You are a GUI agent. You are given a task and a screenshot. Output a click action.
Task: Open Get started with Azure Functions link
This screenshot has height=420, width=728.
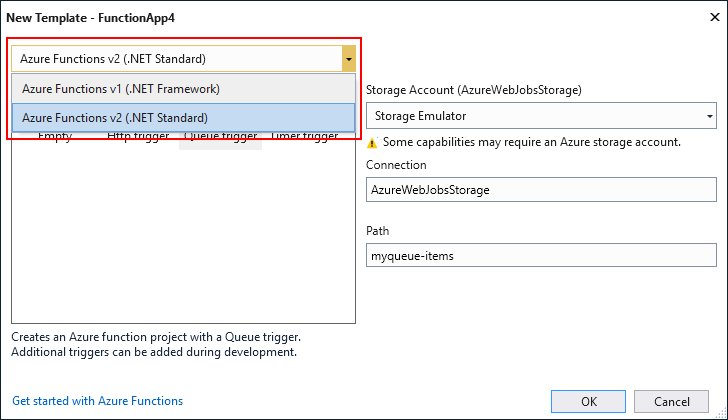pyautogui.click(x=98, y=401)
